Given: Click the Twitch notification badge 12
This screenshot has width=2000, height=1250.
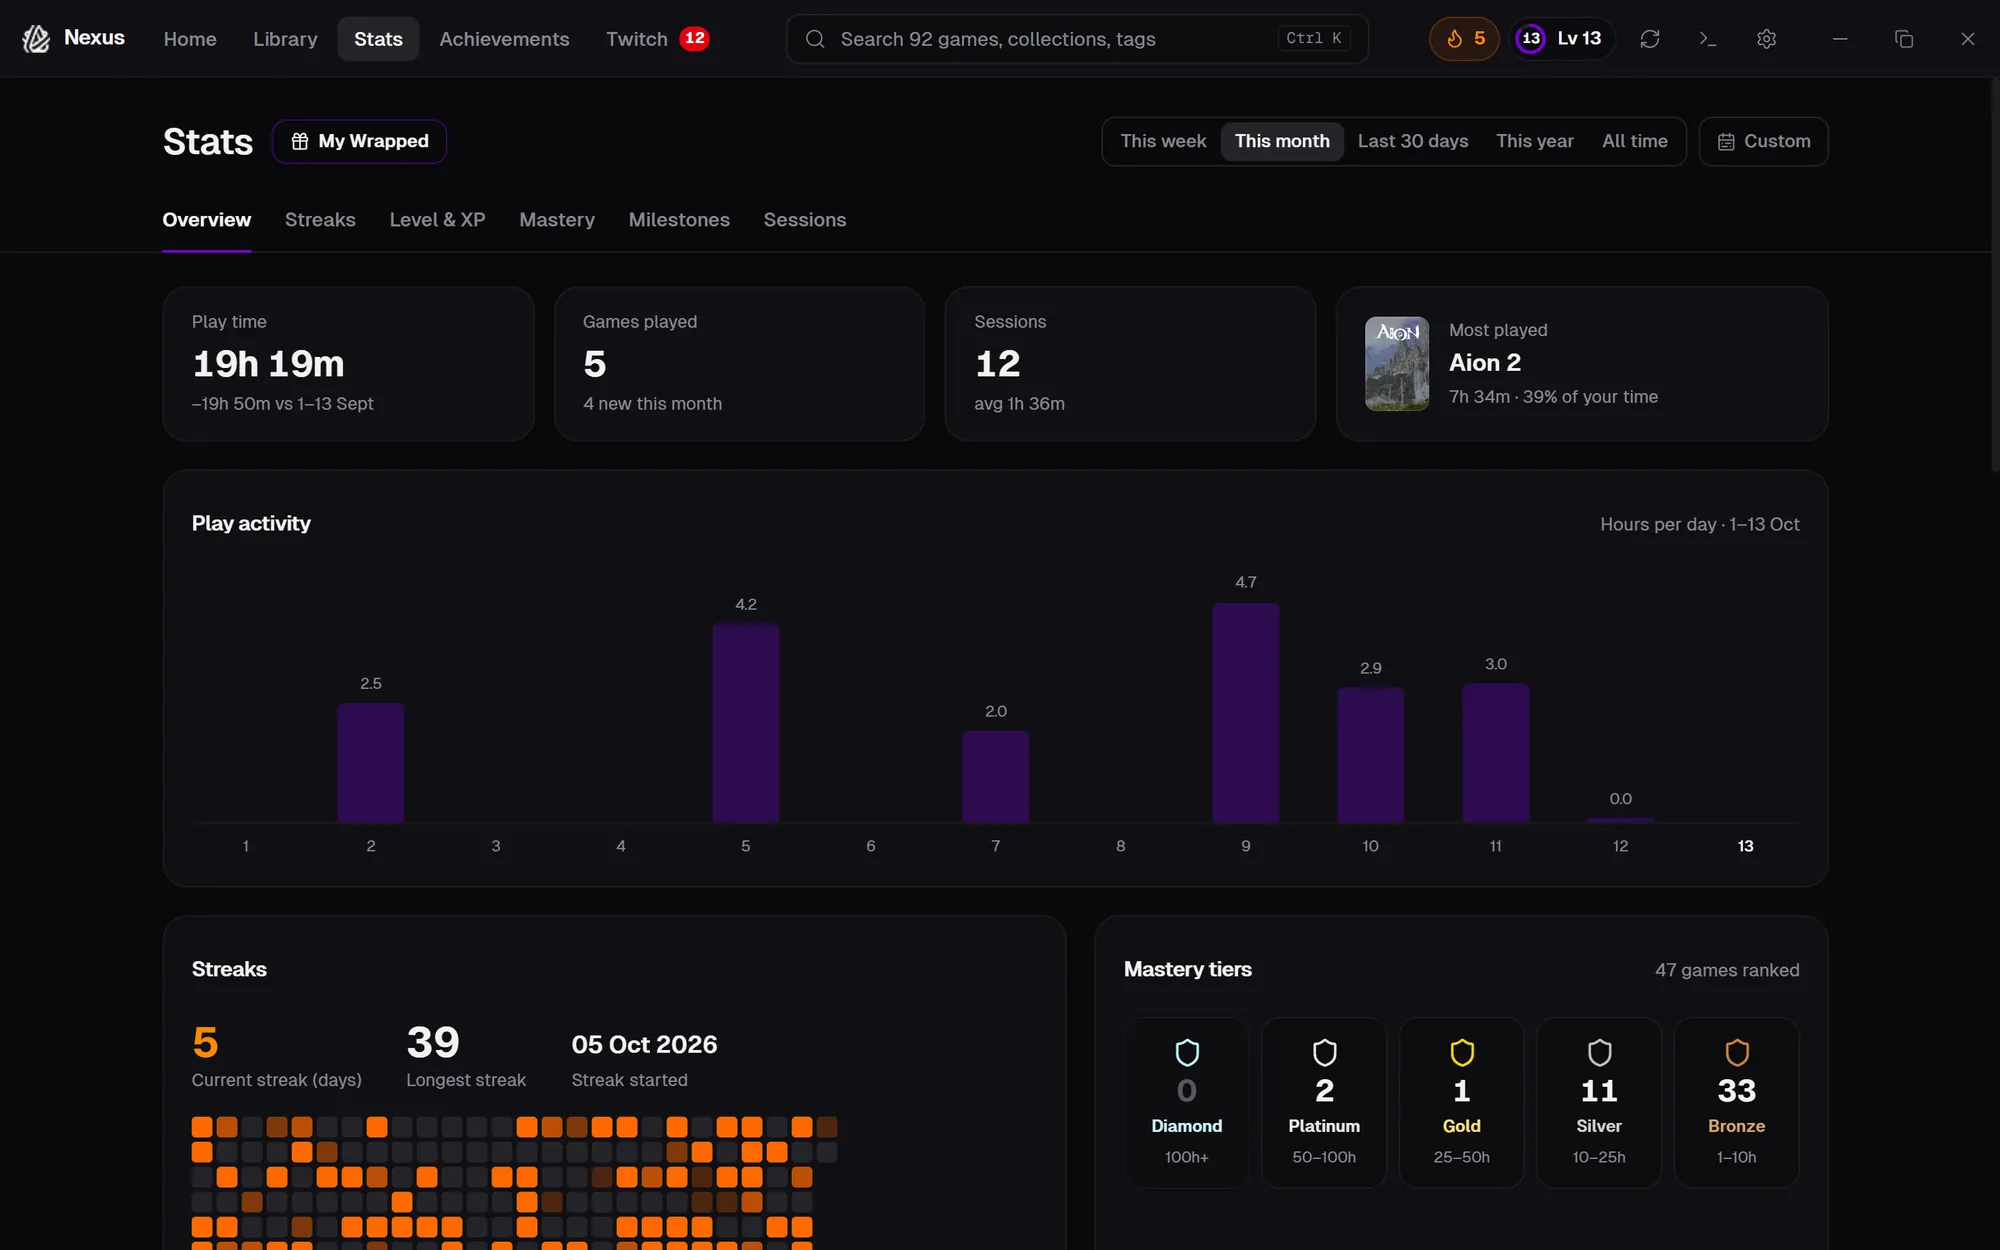Looking at the screenshot, I should click(694, 38).
